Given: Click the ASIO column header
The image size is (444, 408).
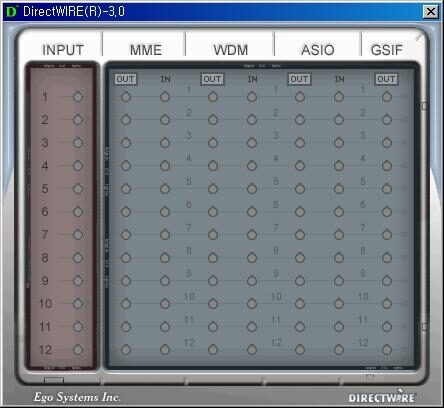Looking at the screenshot, I should (317, 50).
